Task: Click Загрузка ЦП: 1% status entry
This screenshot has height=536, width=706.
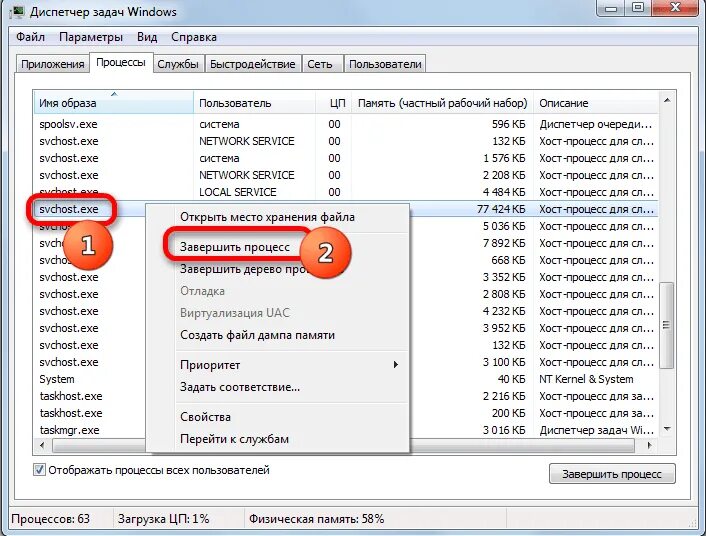Action: [x=163, y=519]
